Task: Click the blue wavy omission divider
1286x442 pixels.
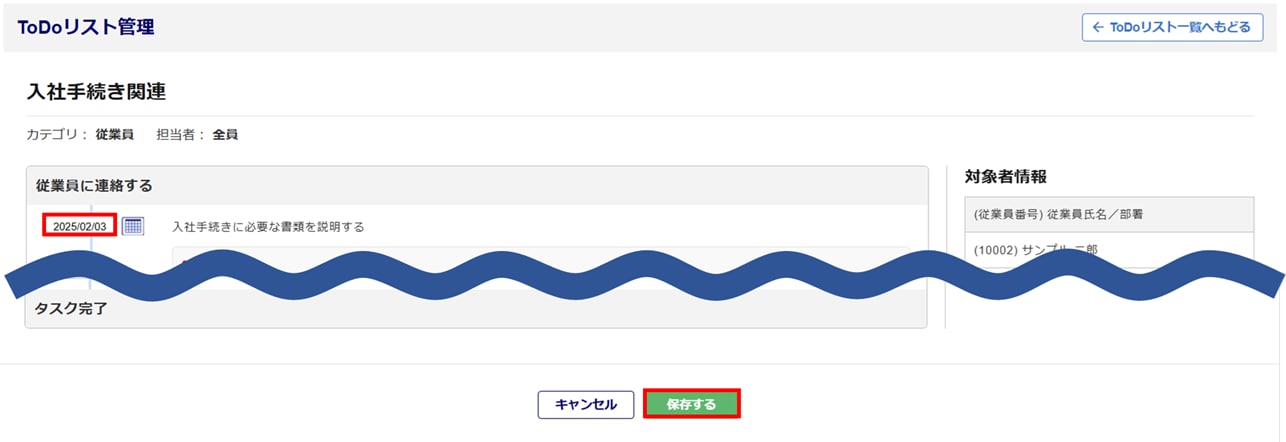Action: pyautogui.click(x=640, y=279)
